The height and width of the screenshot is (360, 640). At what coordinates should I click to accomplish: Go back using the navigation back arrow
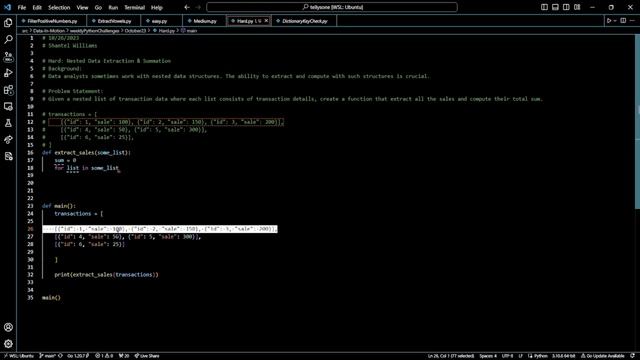click(187, 7)
